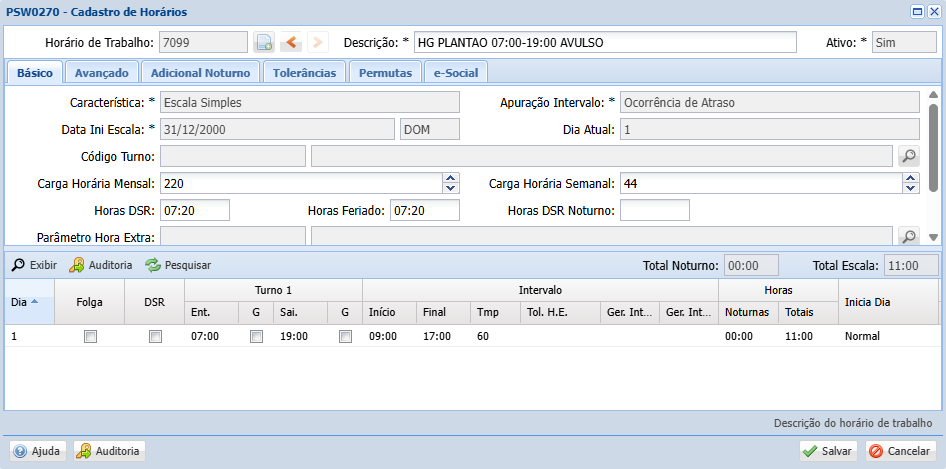The image size is (946, 469).
Task: Toggle DSR checkbox for day 1
Action: point(155,336)
